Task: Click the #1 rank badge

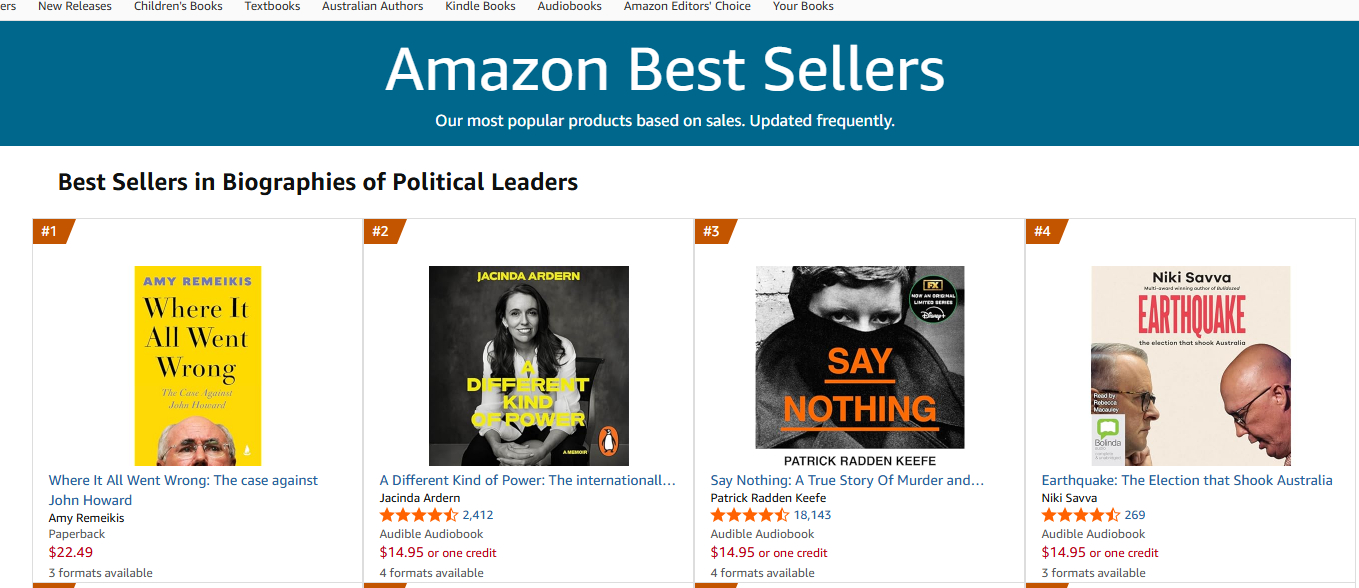Action: 50,232
